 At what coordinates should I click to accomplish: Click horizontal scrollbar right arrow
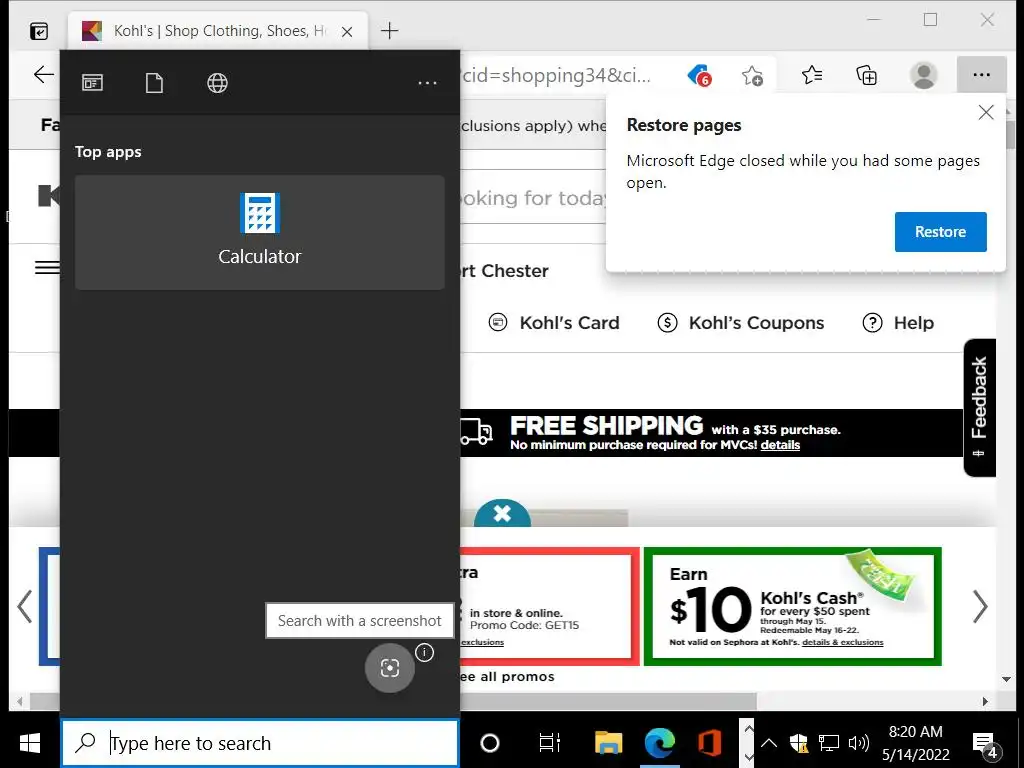coord(985,701)
